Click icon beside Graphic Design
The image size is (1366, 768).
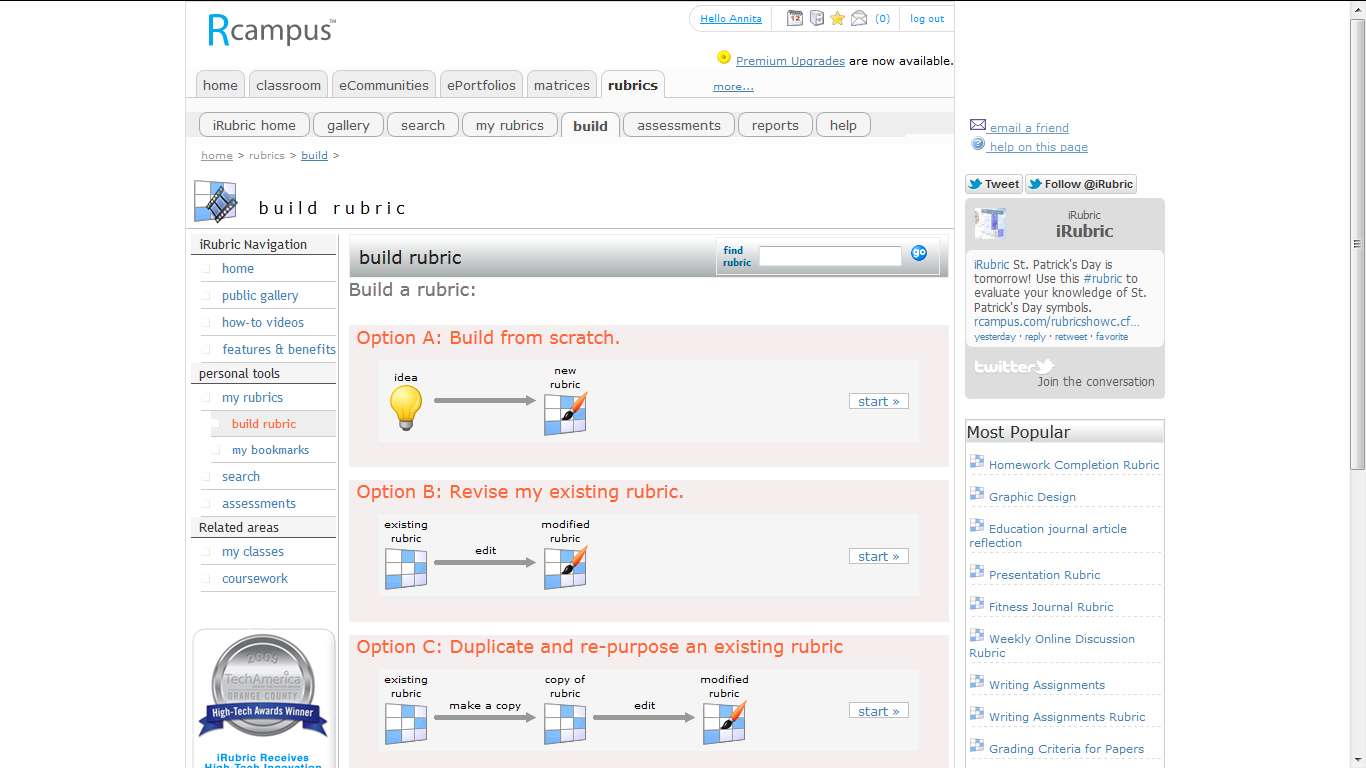click(977, 493)
